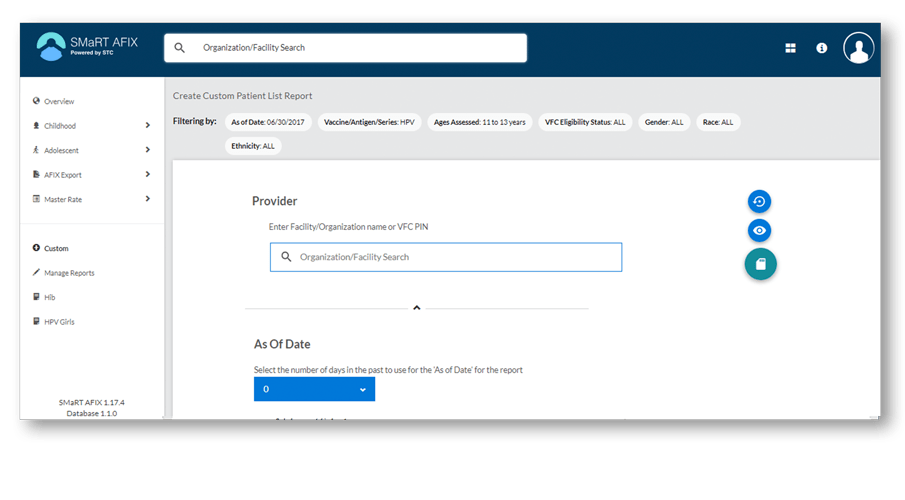The width and height of the screenshot is (905, 500).
Task: Click the magnifier icon in top search bar
Action: coord(179,48)
